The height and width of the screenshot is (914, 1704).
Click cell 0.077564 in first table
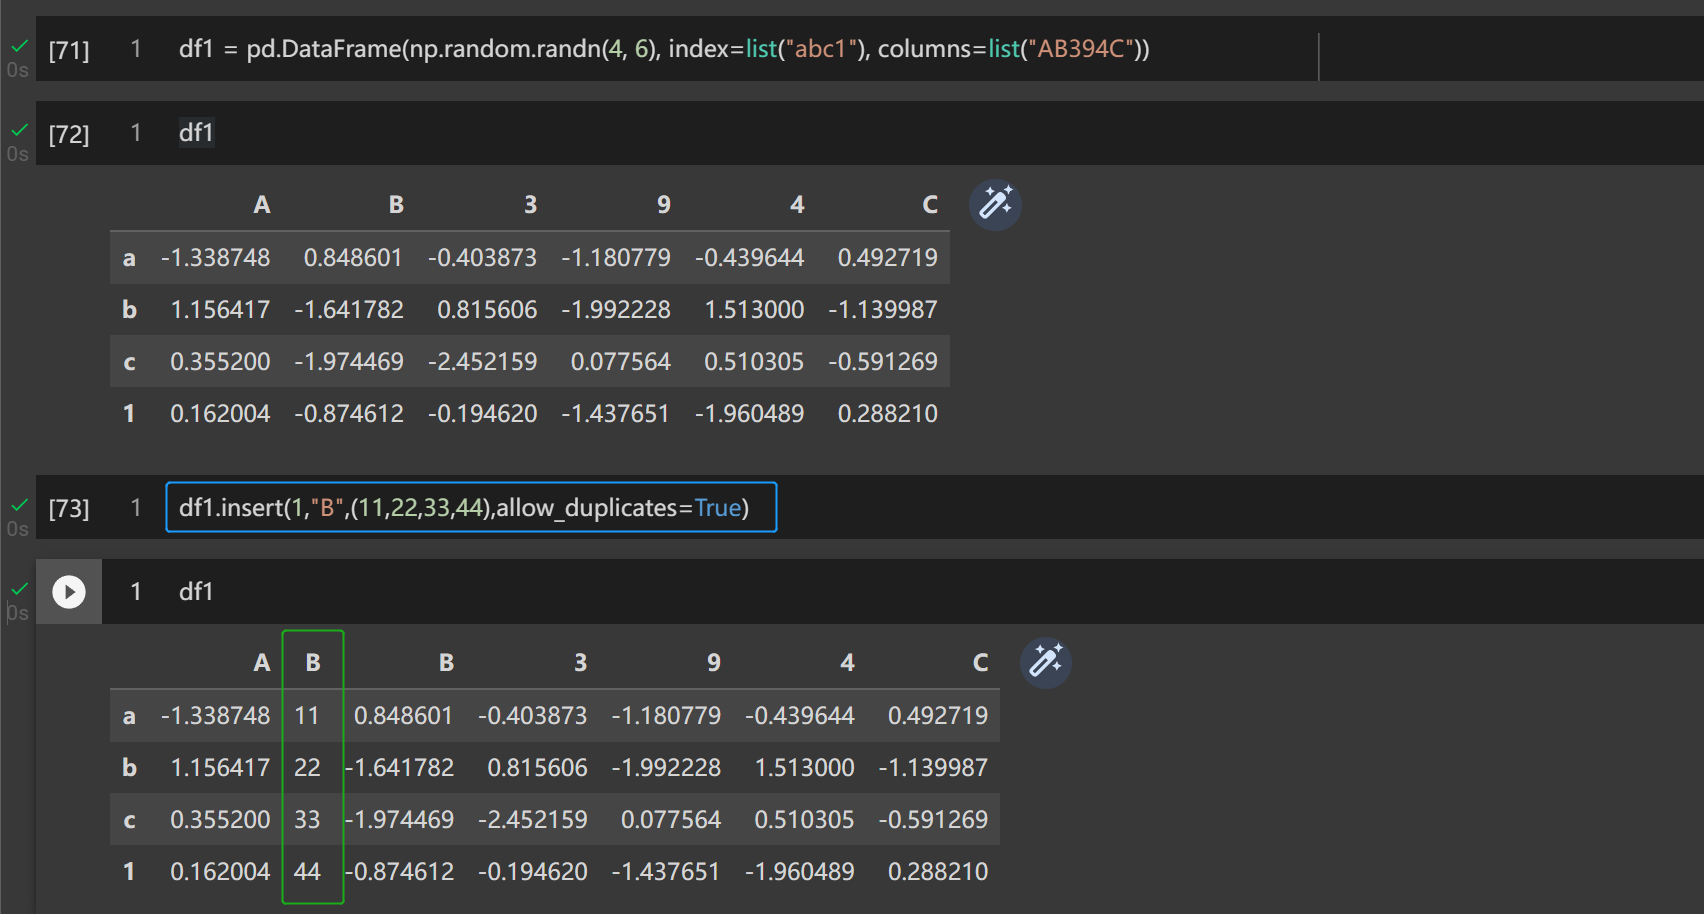point(621,362)
